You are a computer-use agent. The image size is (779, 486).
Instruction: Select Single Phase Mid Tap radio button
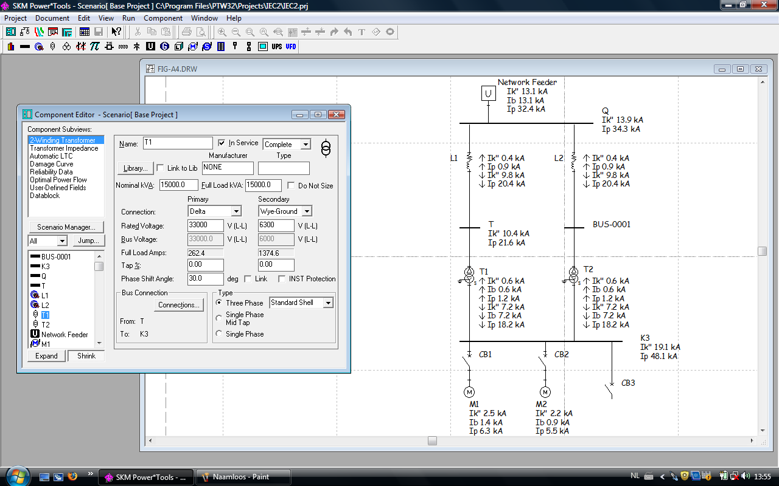point(219,318)
